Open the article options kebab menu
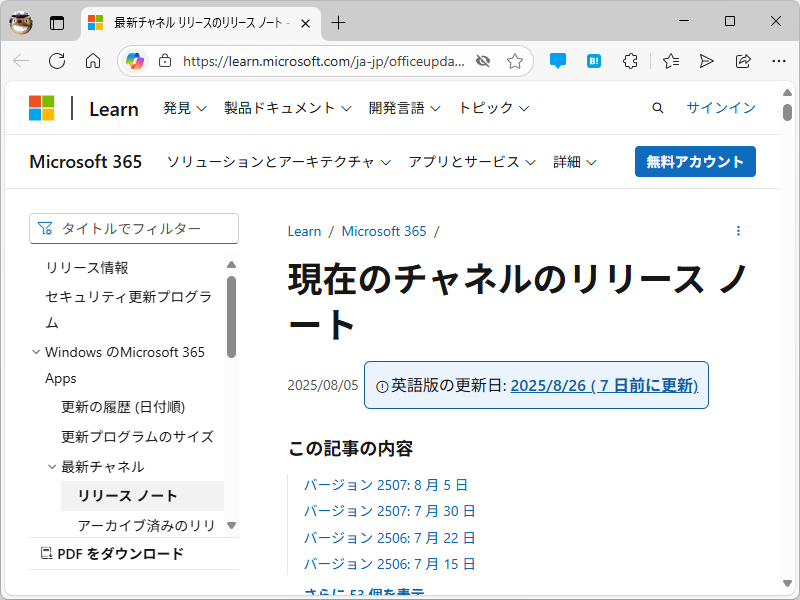This screenshot has width=800, height=600. 738,231
